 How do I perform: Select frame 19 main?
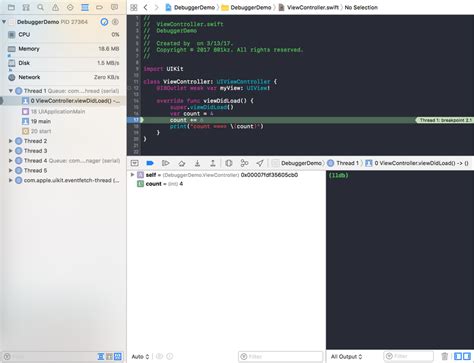[63, 121]
